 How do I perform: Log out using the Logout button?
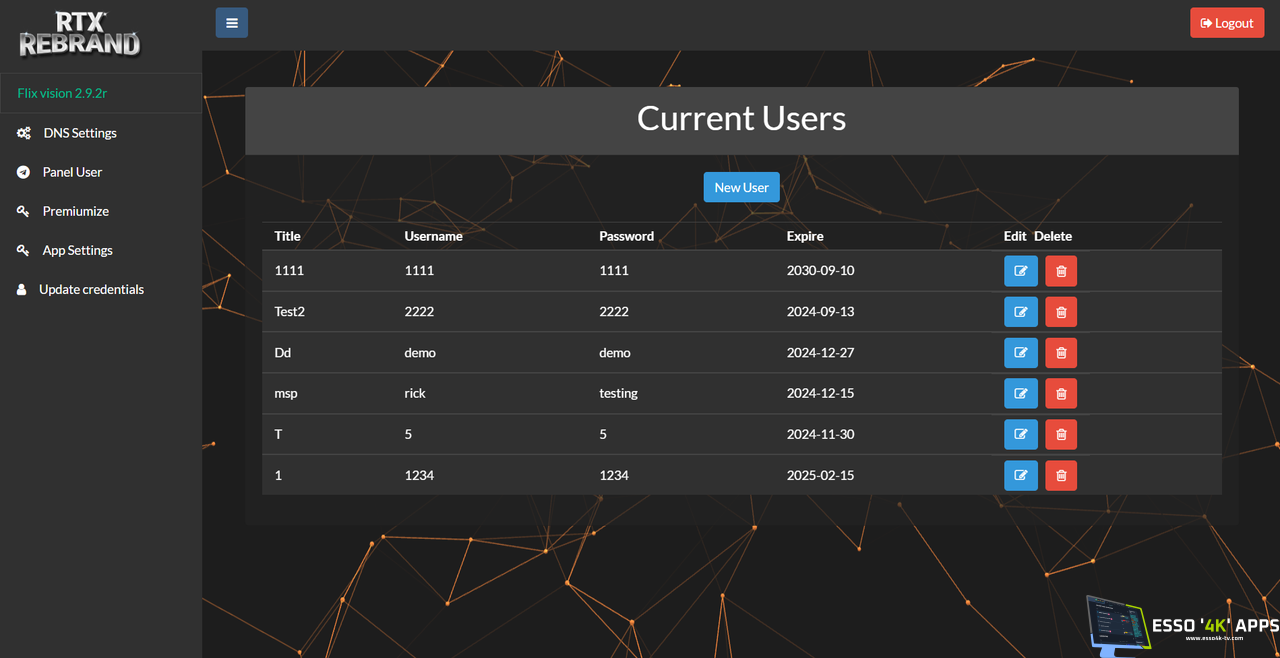pos(1226,23)
